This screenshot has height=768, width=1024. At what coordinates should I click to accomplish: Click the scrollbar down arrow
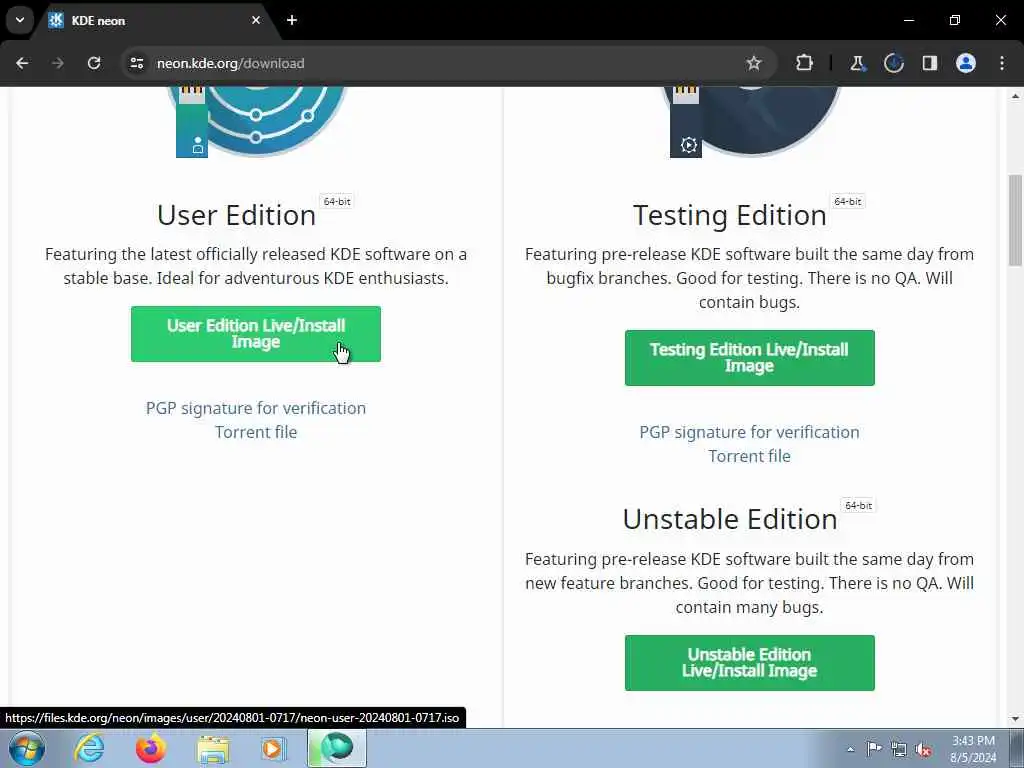point(1015,719)
